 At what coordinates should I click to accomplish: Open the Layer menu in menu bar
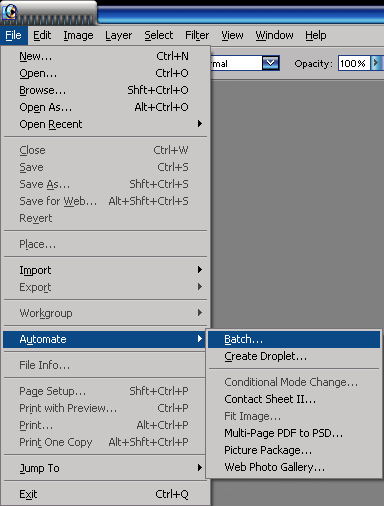118,35
